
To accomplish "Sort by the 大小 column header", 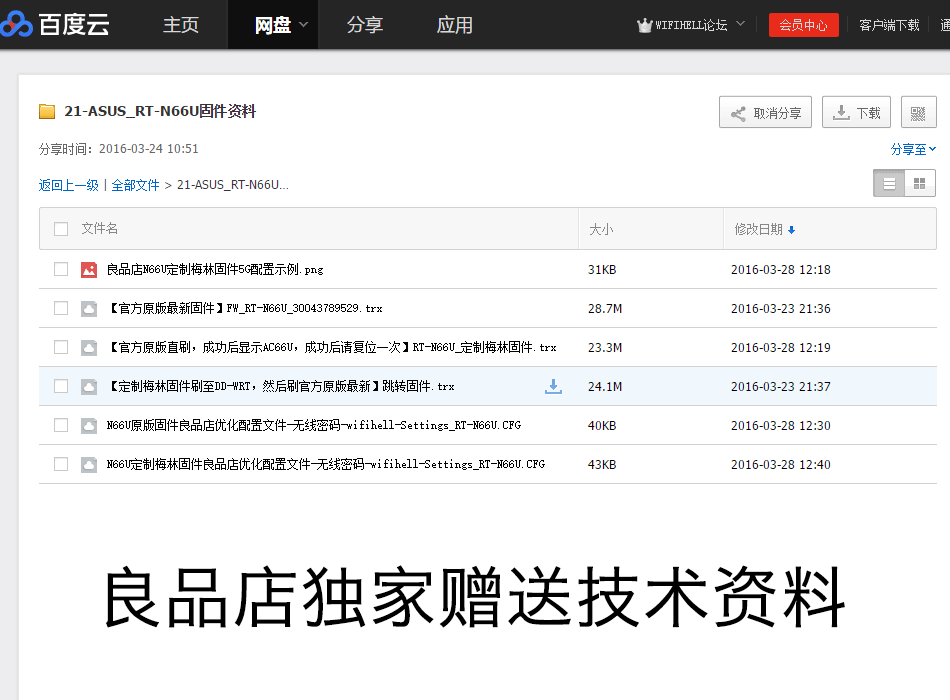I will [x=601, y=230].
